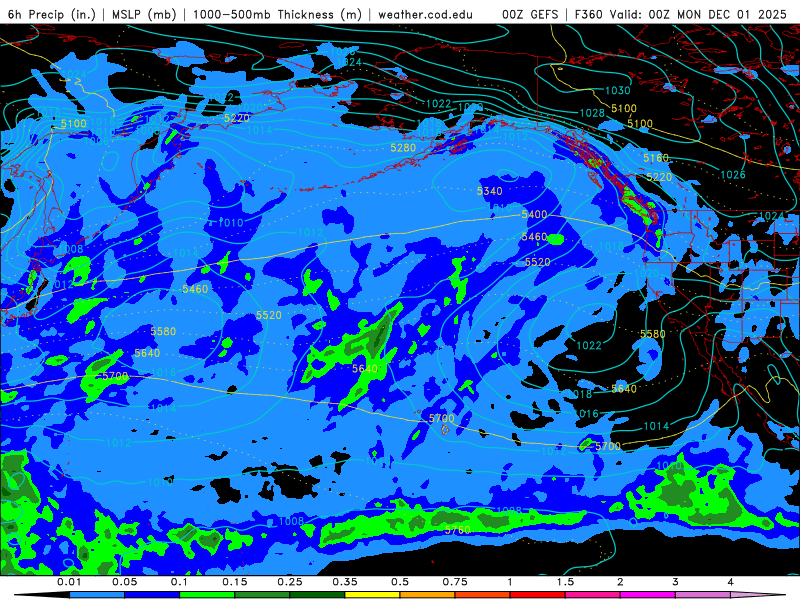Viewport: 800px width, 600px height.
Task: Click the "Valid: 00Z MON DEC 01 2025" text
Action: [x=697, y=14]
